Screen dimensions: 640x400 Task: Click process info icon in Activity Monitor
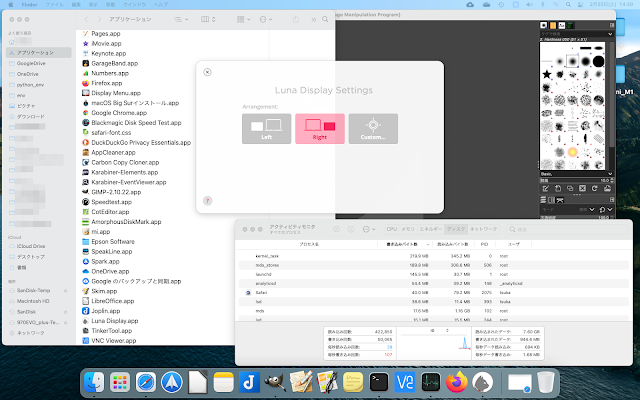click(x=351, y=229)
